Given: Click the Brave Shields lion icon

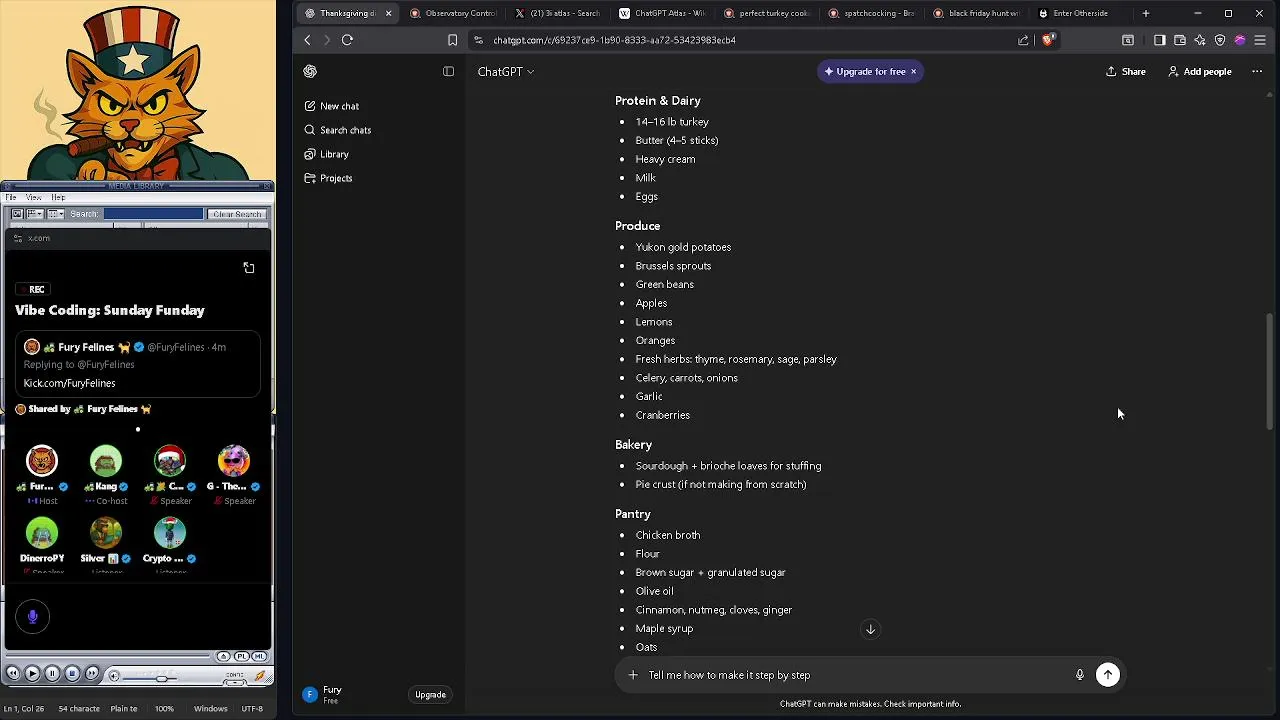Looking at the screenshot, I should tap(1047, 40).
